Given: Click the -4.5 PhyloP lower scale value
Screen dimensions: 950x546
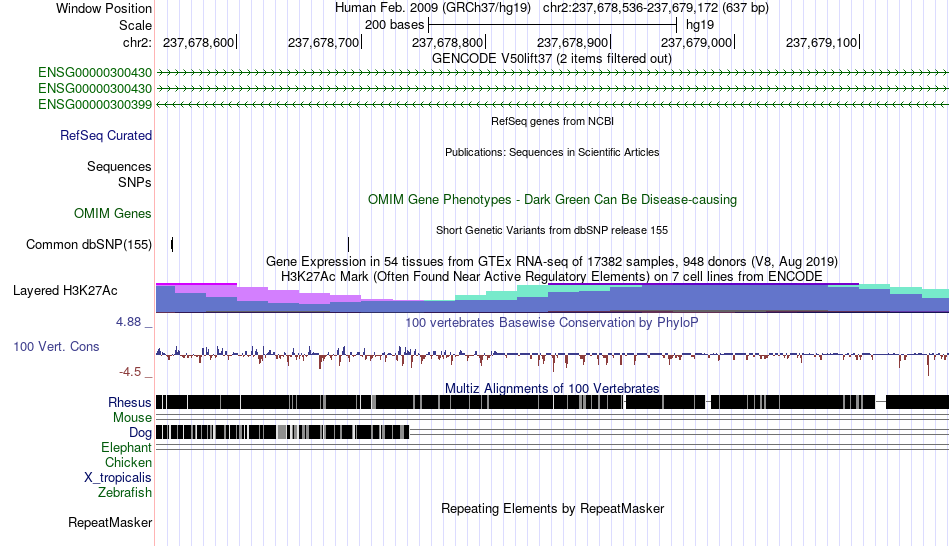Looking at the screenshot, I should point(130,371).
